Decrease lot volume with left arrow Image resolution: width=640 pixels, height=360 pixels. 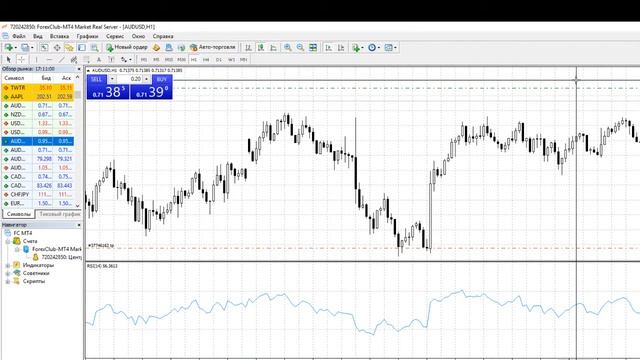pyautogui.click(x=112, y=79)
